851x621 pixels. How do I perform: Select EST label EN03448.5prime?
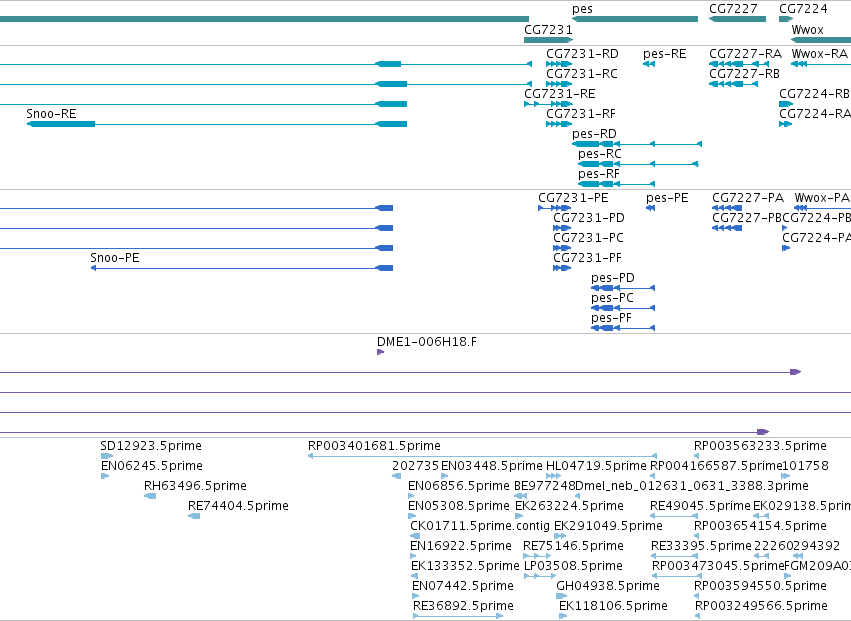click(x=492, y=466)
